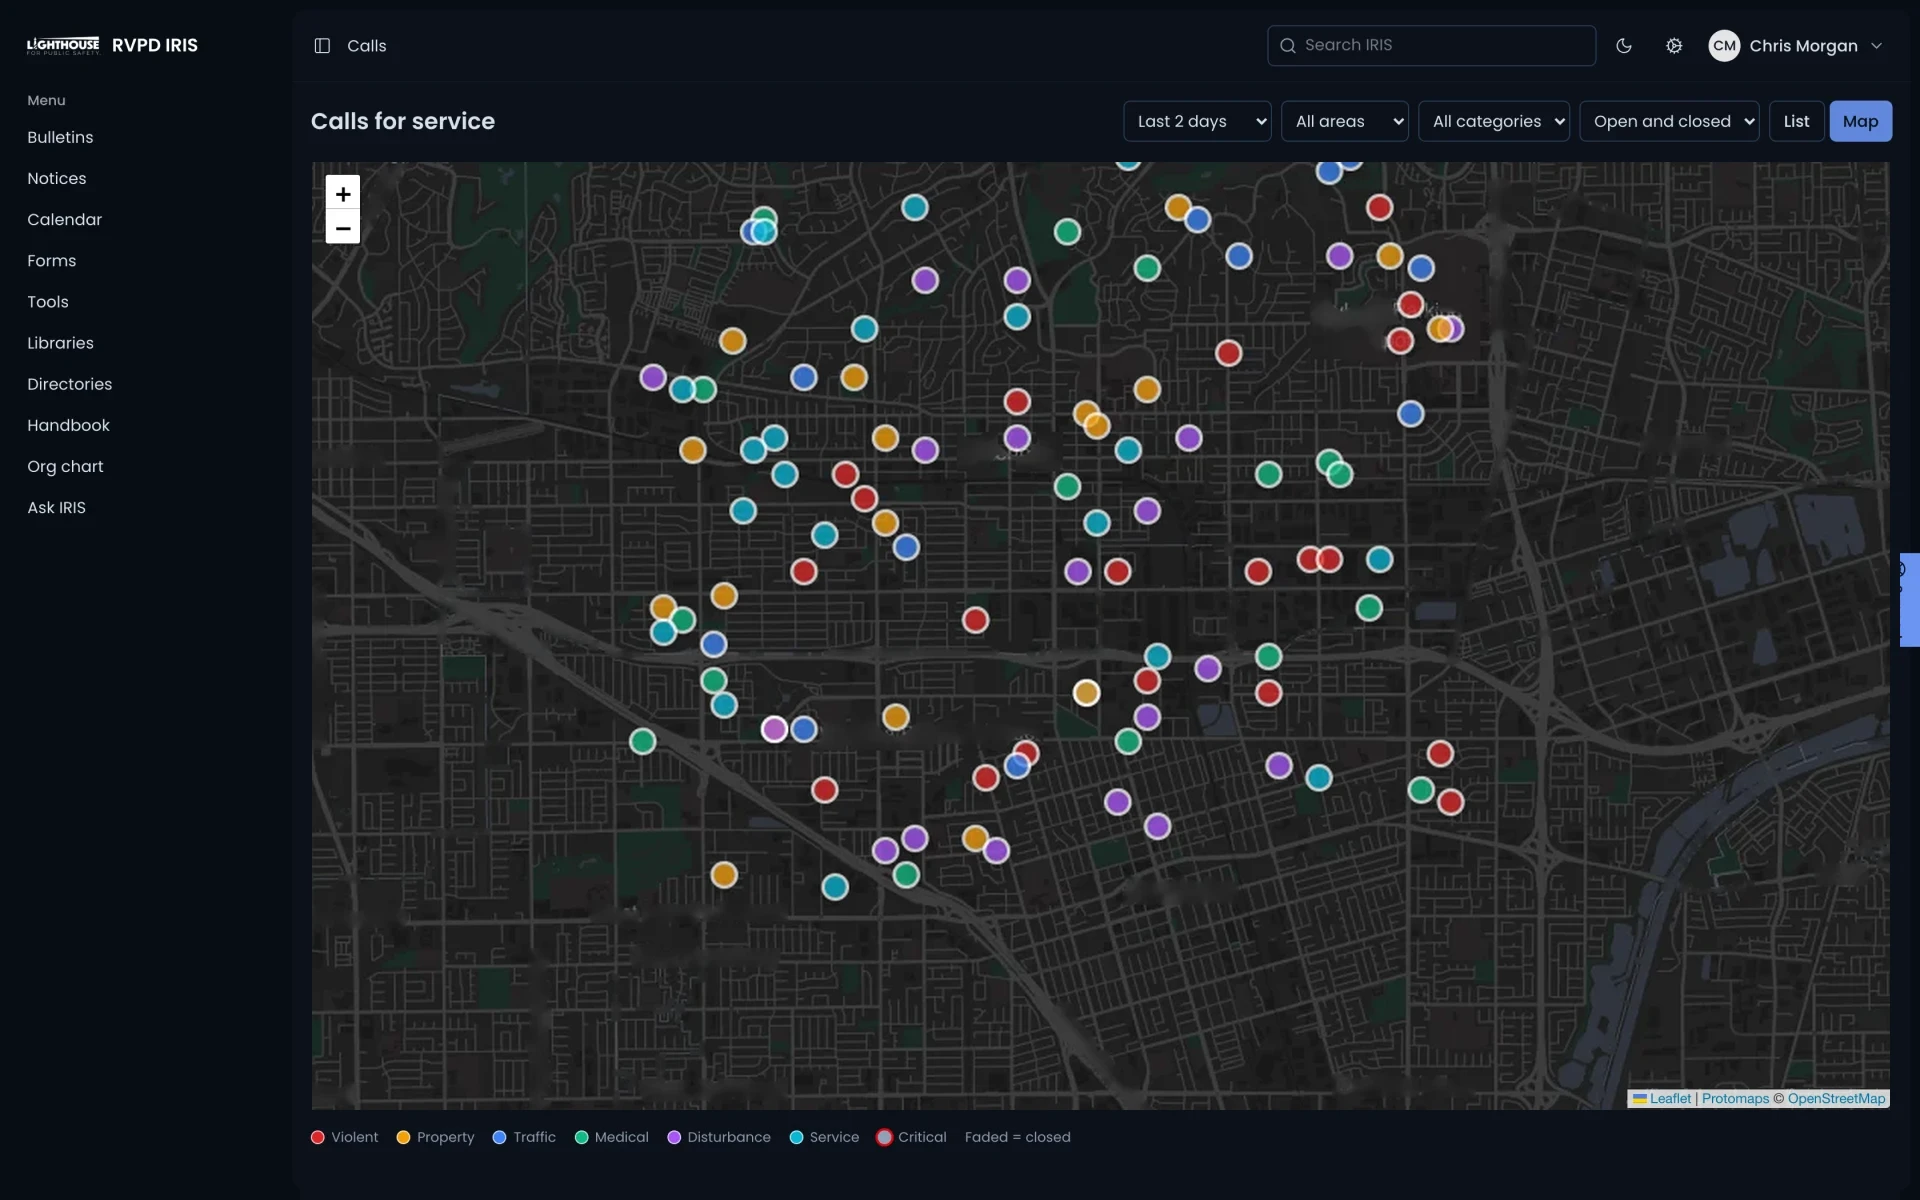This screenshot has width=1920, height=1200.
Task: Focus the Search IRIS field
Action: pyautogui.click(x=1431, y=45)
